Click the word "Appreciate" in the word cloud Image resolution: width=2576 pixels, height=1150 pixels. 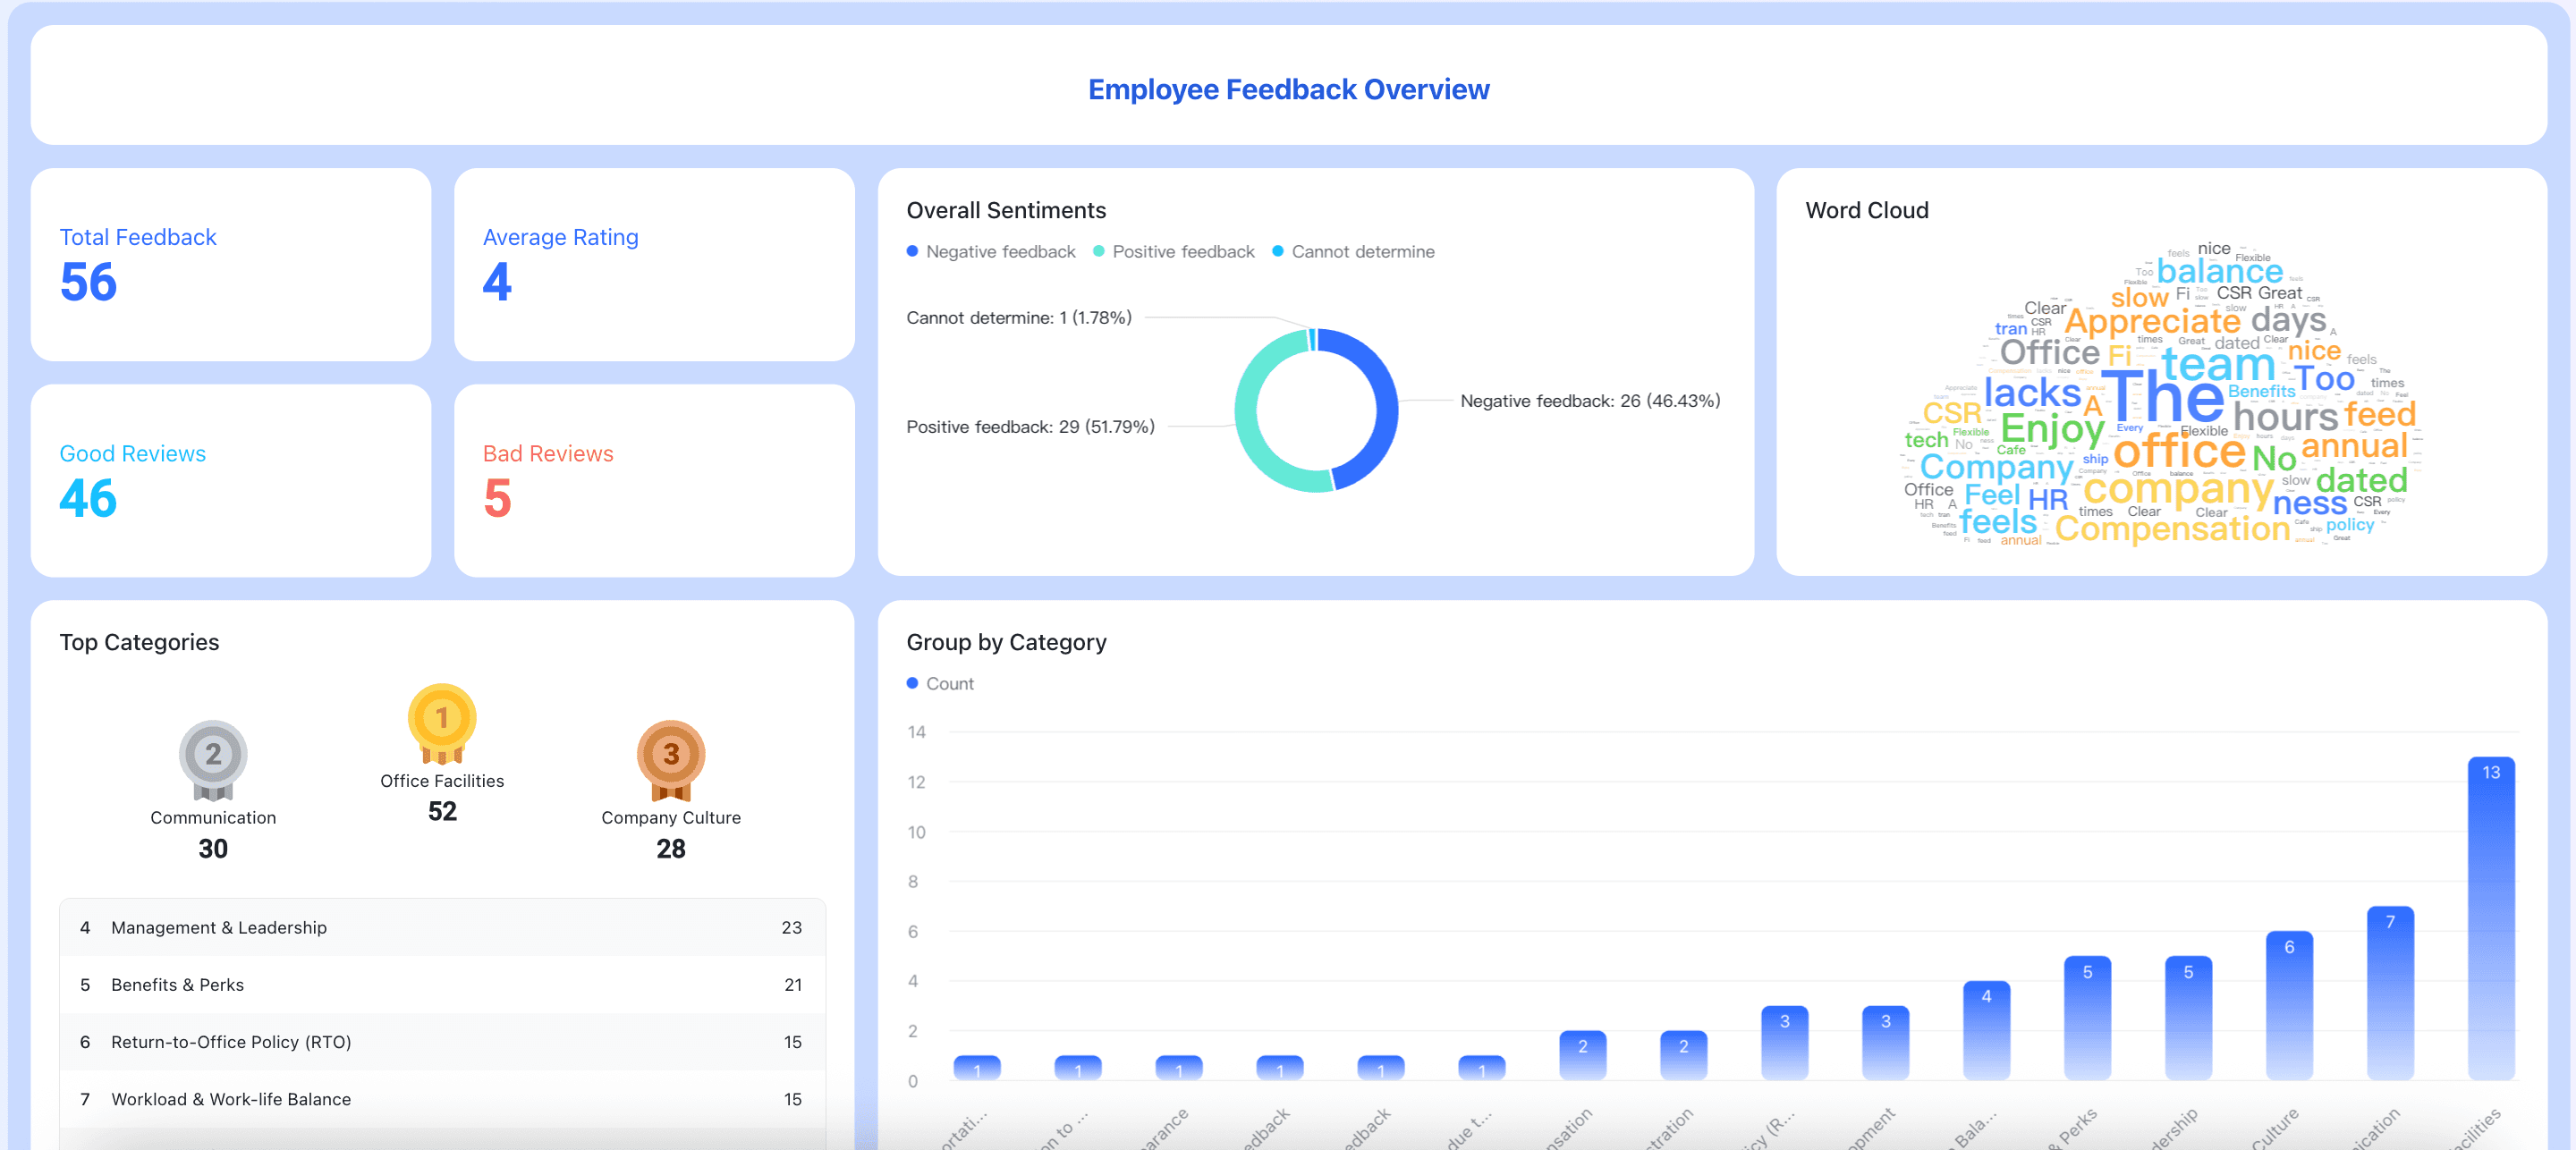pos(2151,322)
